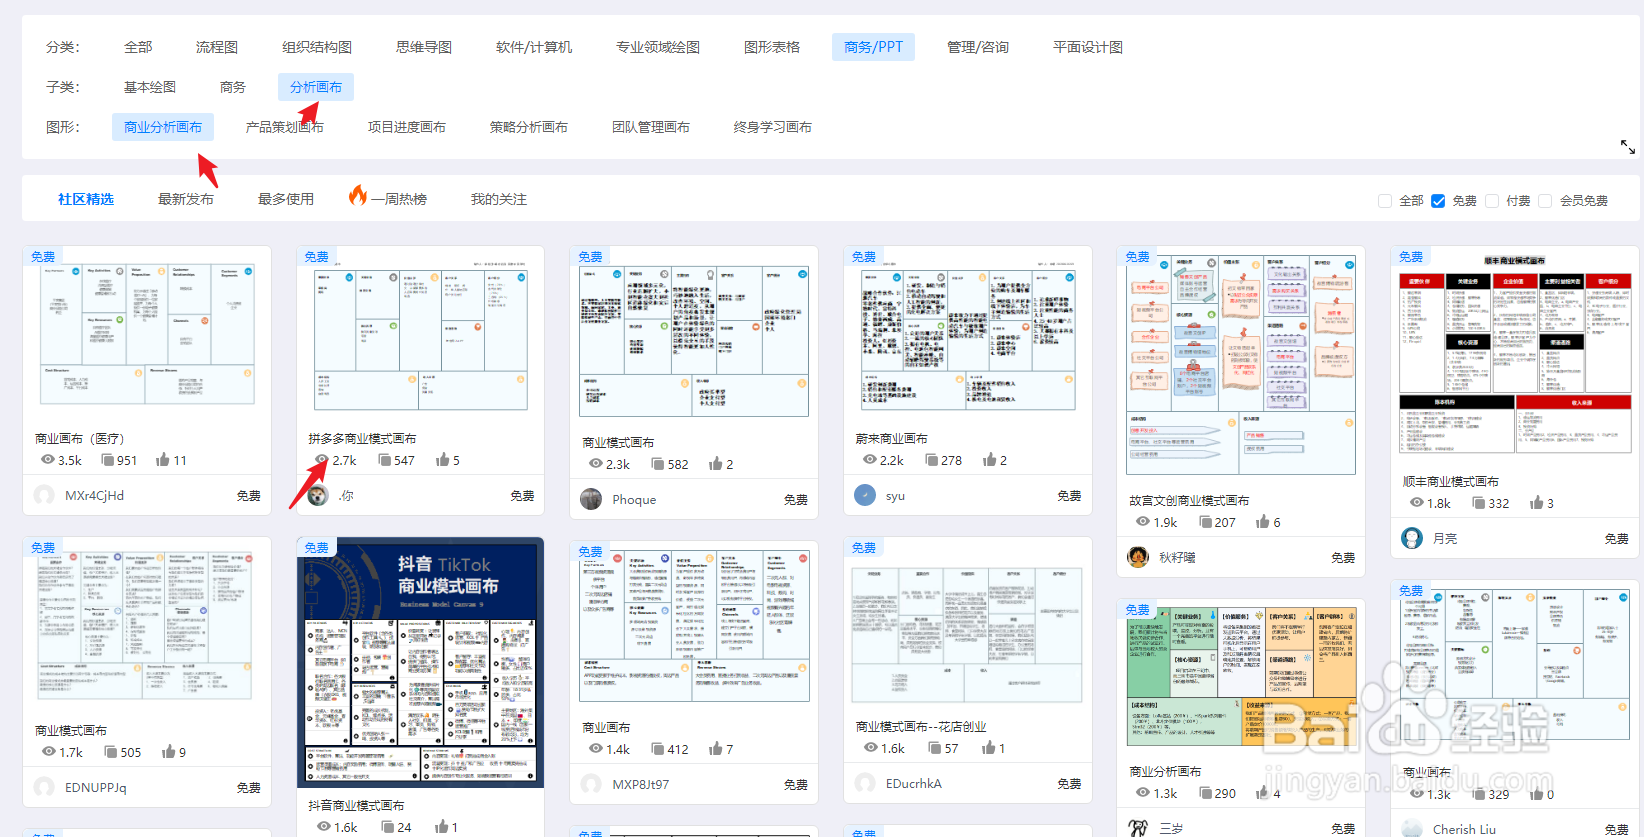Open 故宫文创商业模式画布 thumbnail
Screen dimensions: 1644x837
coord(1241,364)
